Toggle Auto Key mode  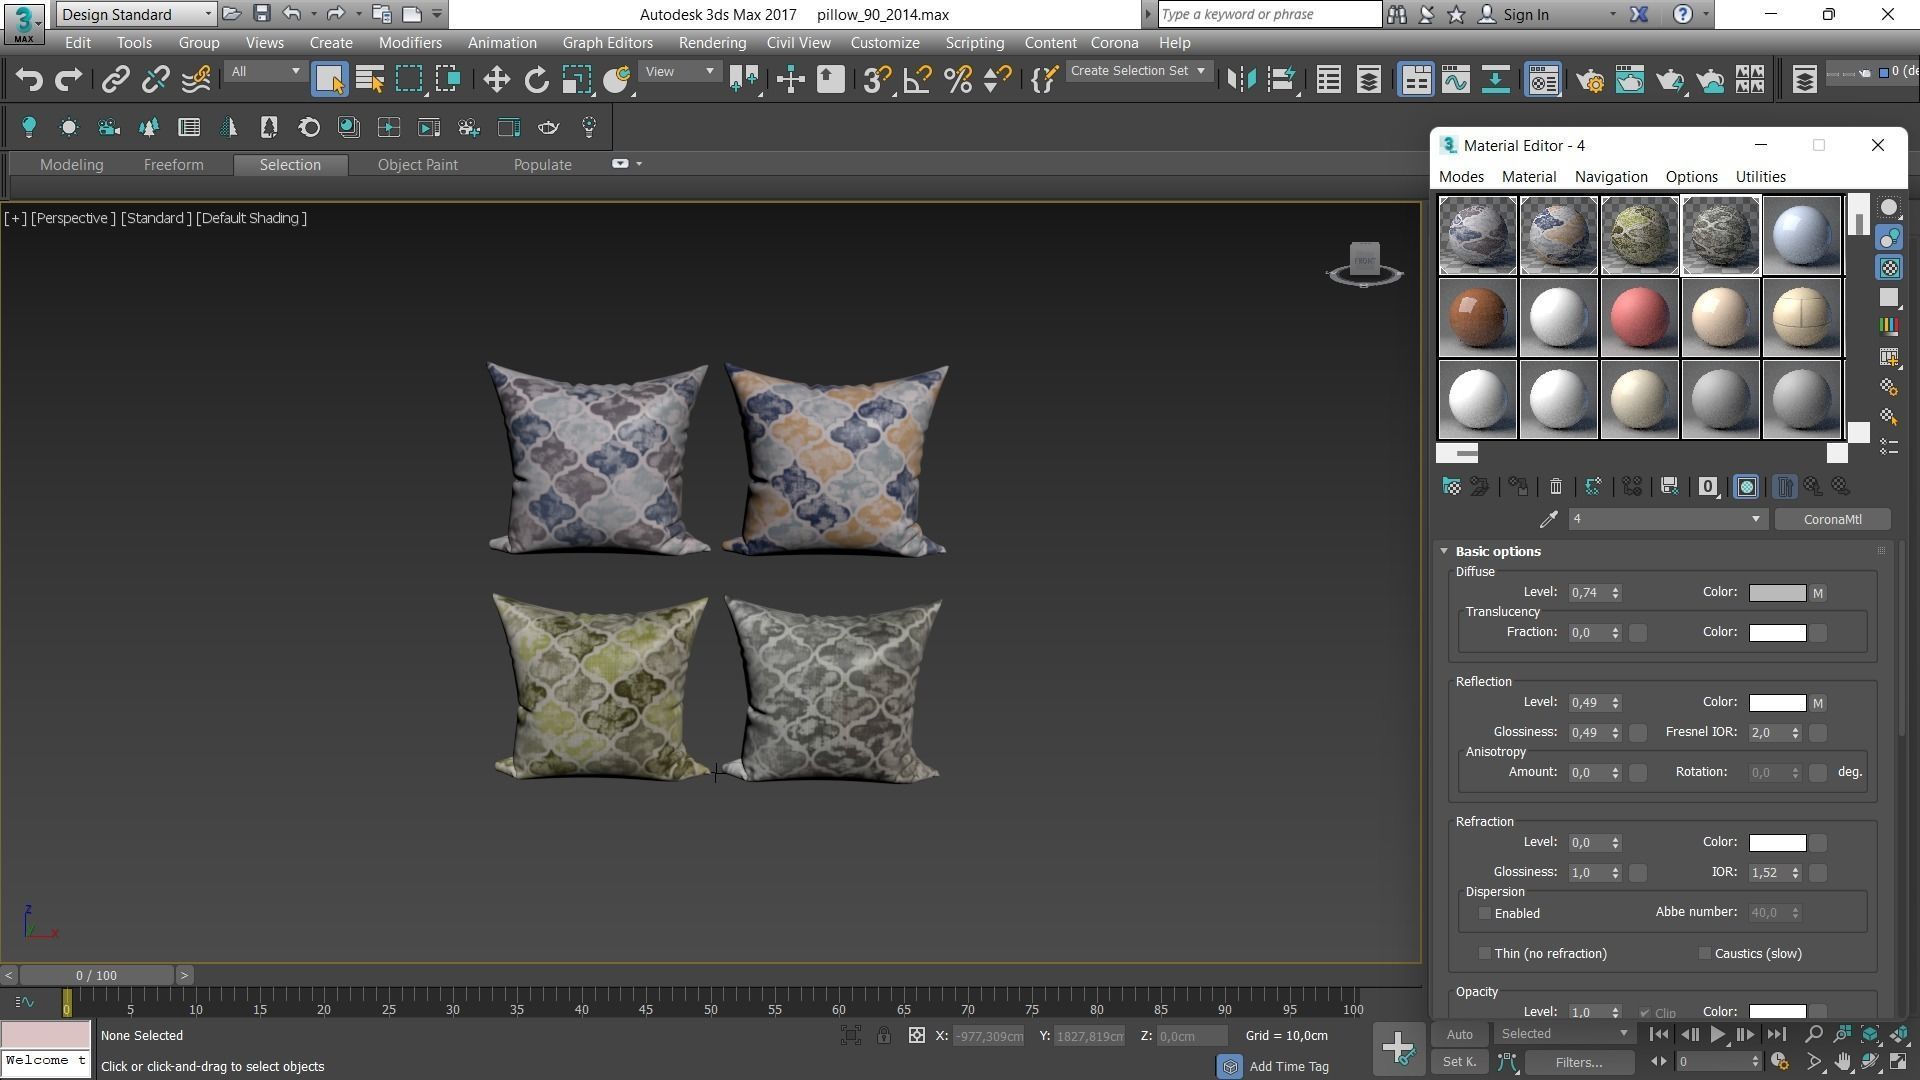pyautogui.click(x=1459, y=1034)
